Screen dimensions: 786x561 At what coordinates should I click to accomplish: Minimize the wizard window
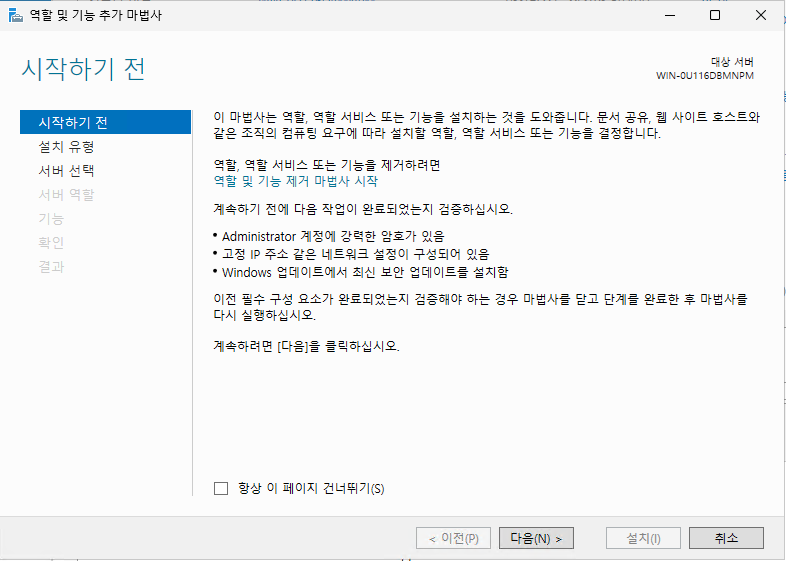670,15
